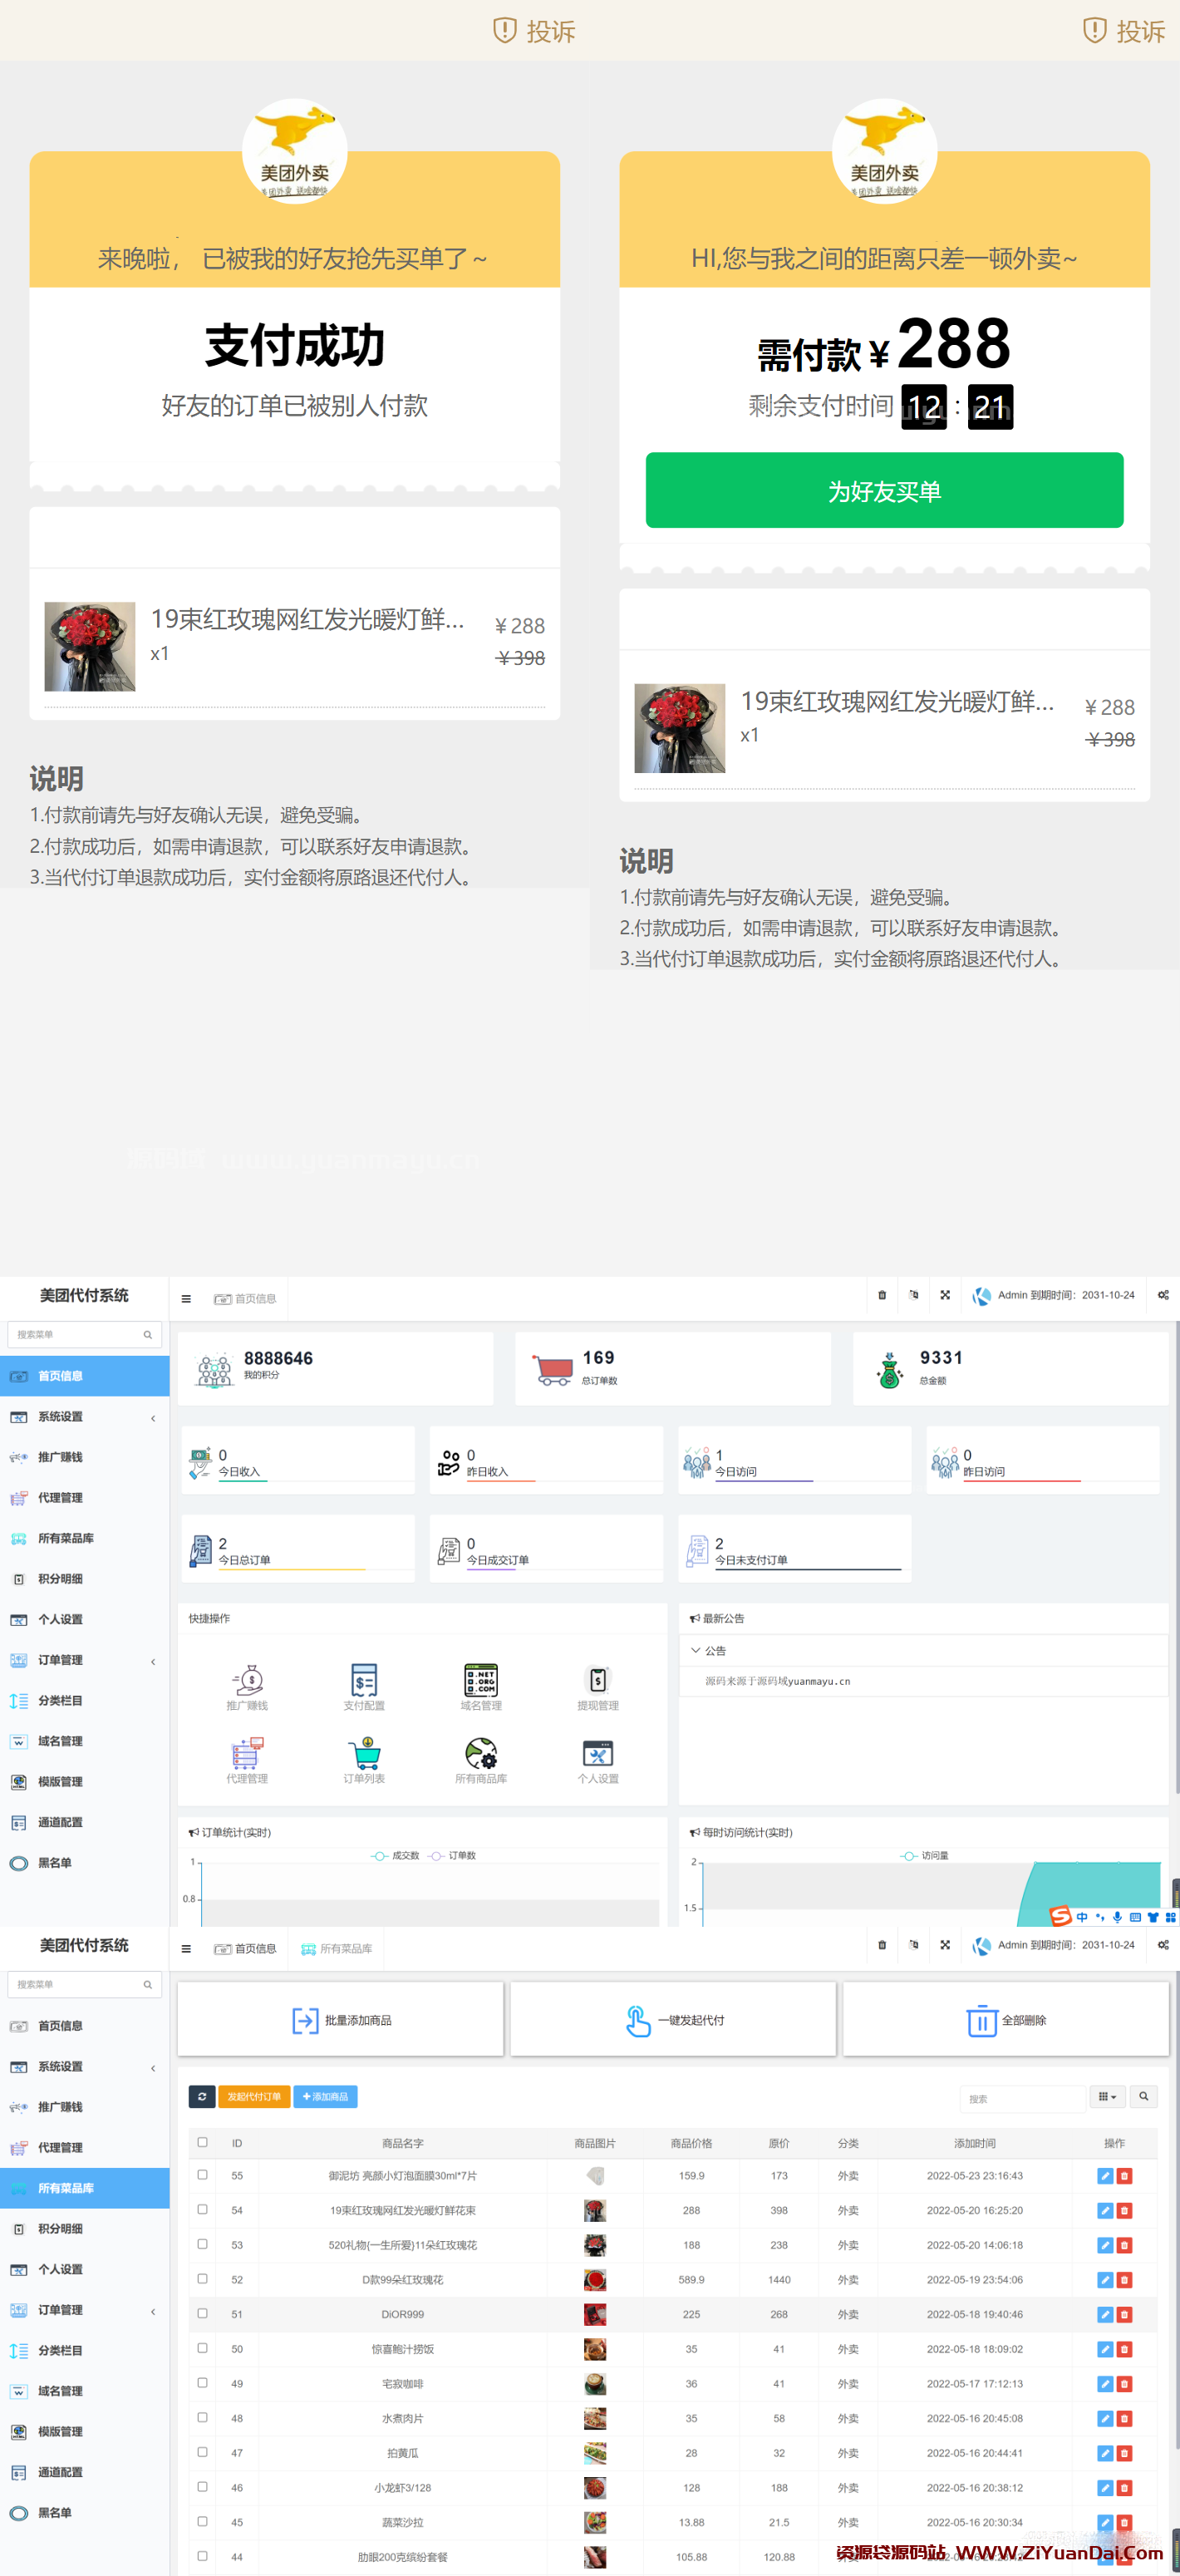Image resolution: width=1180 pixels, height=2576 pixels.
Task: Click the green 为好友买单 button
Action: coord(884,490)
